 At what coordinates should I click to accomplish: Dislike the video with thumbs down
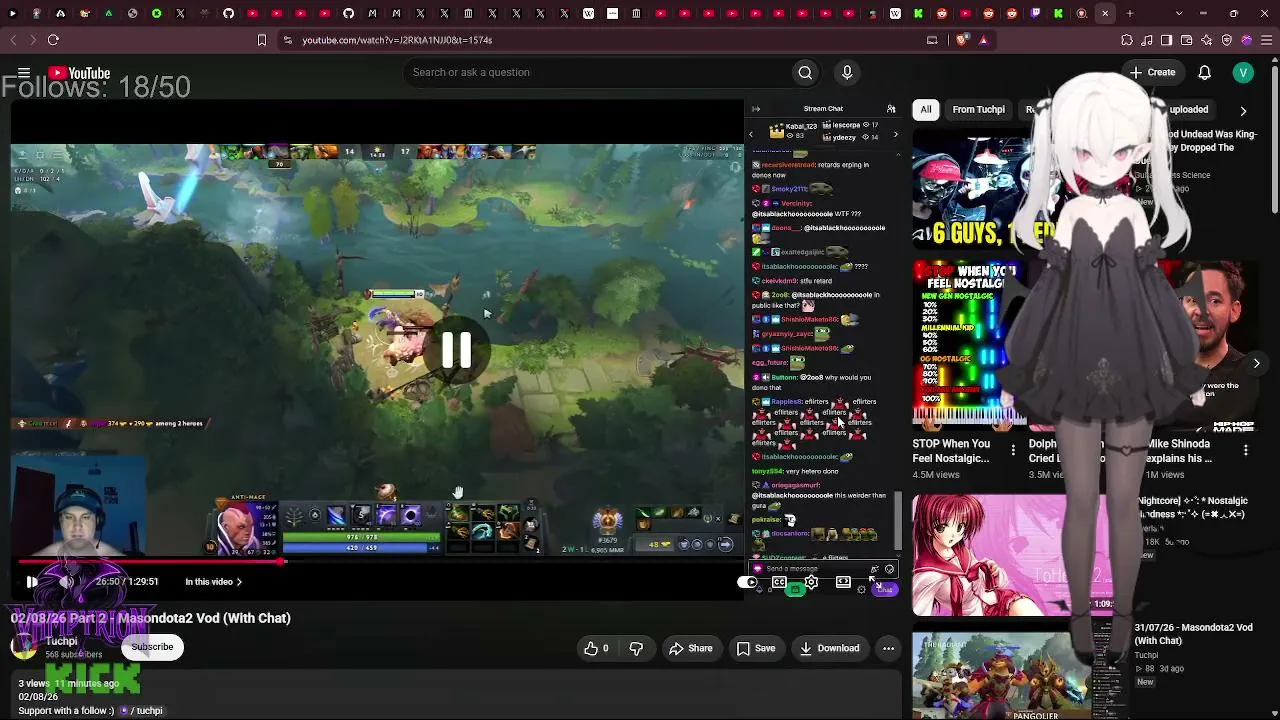[636, 648]
